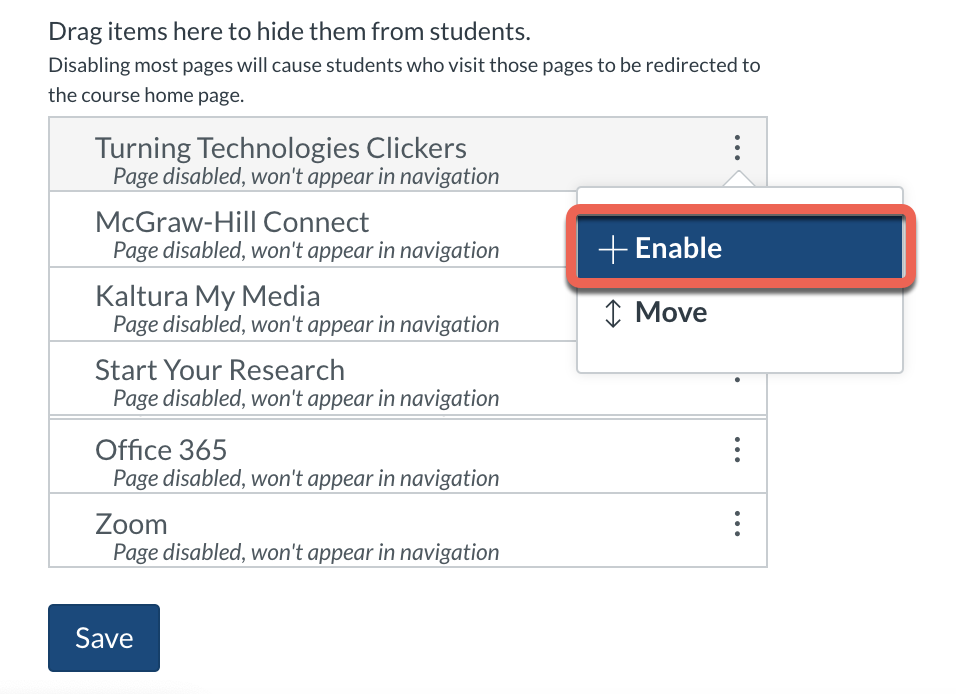Select the Turning Technologies Clickers item
This screenshot has width=956, height=694.
point(281,149)
